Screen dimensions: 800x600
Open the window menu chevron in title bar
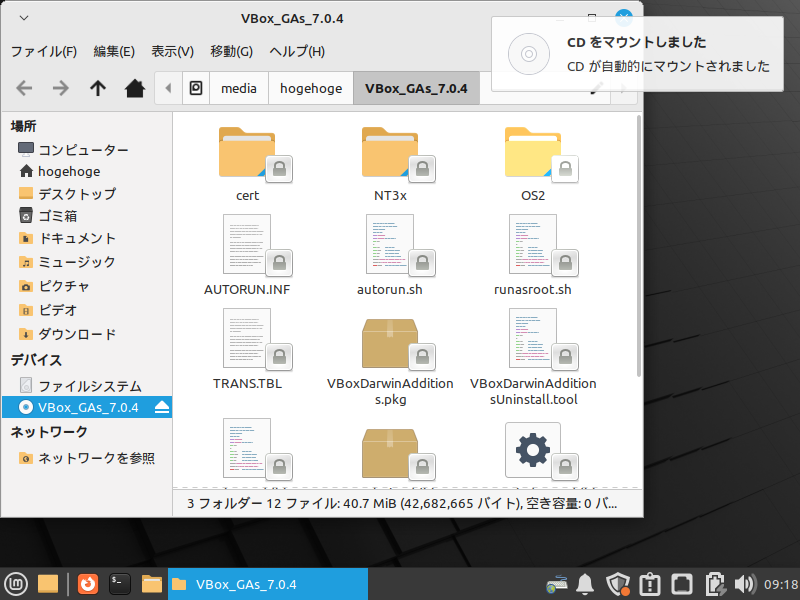23,18
